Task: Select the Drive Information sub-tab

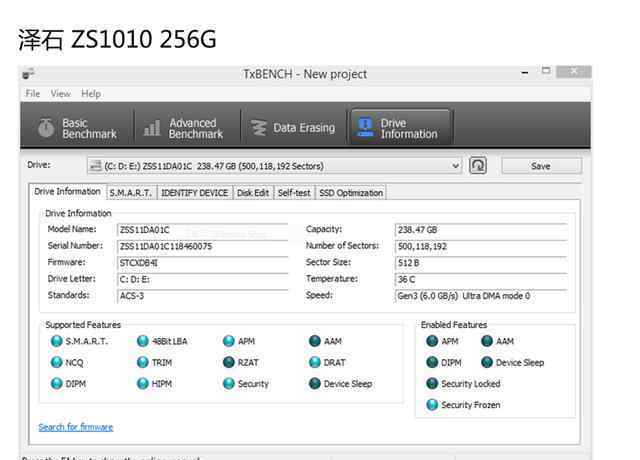Action: tap(67, 191)
